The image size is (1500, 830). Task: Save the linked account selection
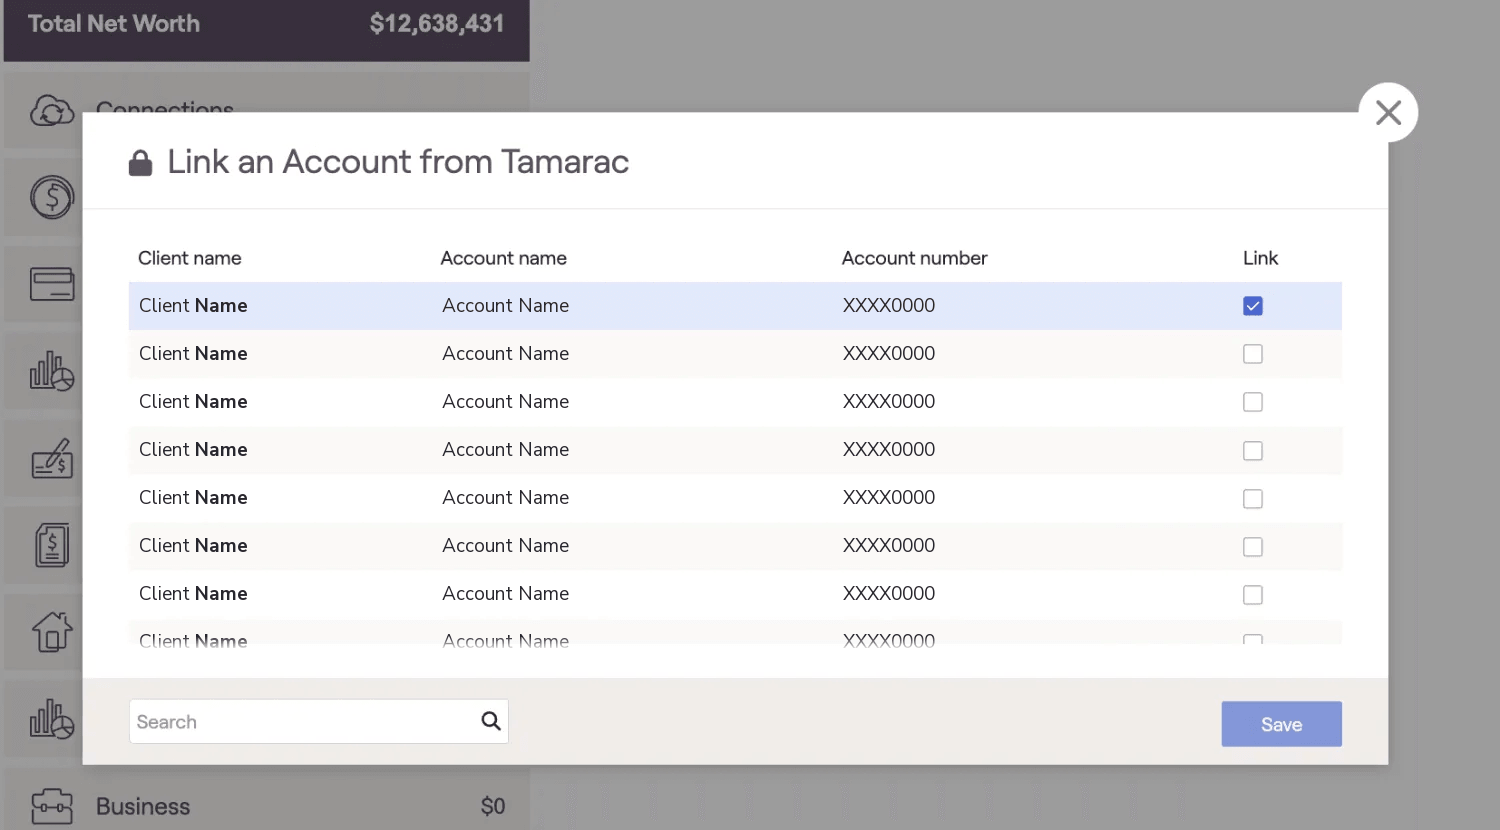click(1281, 724)
